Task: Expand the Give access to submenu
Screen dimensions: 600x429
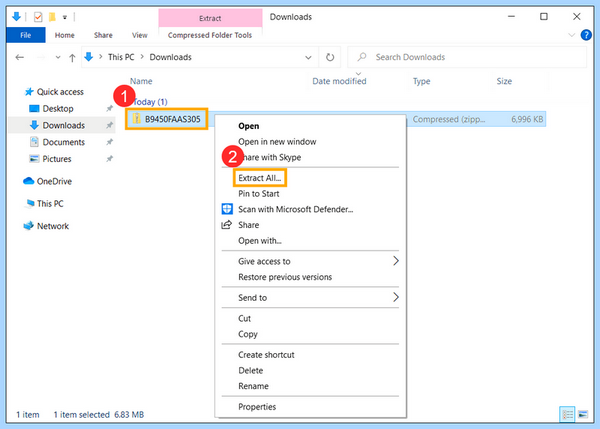Action: 310,261
